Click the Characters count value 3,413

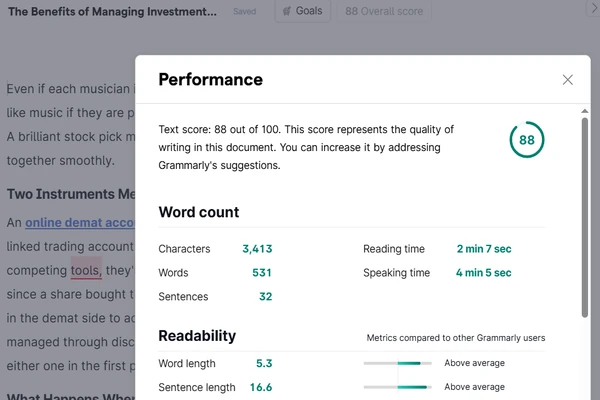pos(257,249)
